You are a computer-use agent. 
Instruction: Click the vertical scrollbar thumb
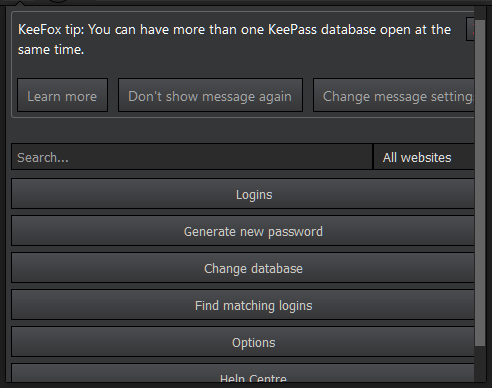pos(480,183)
